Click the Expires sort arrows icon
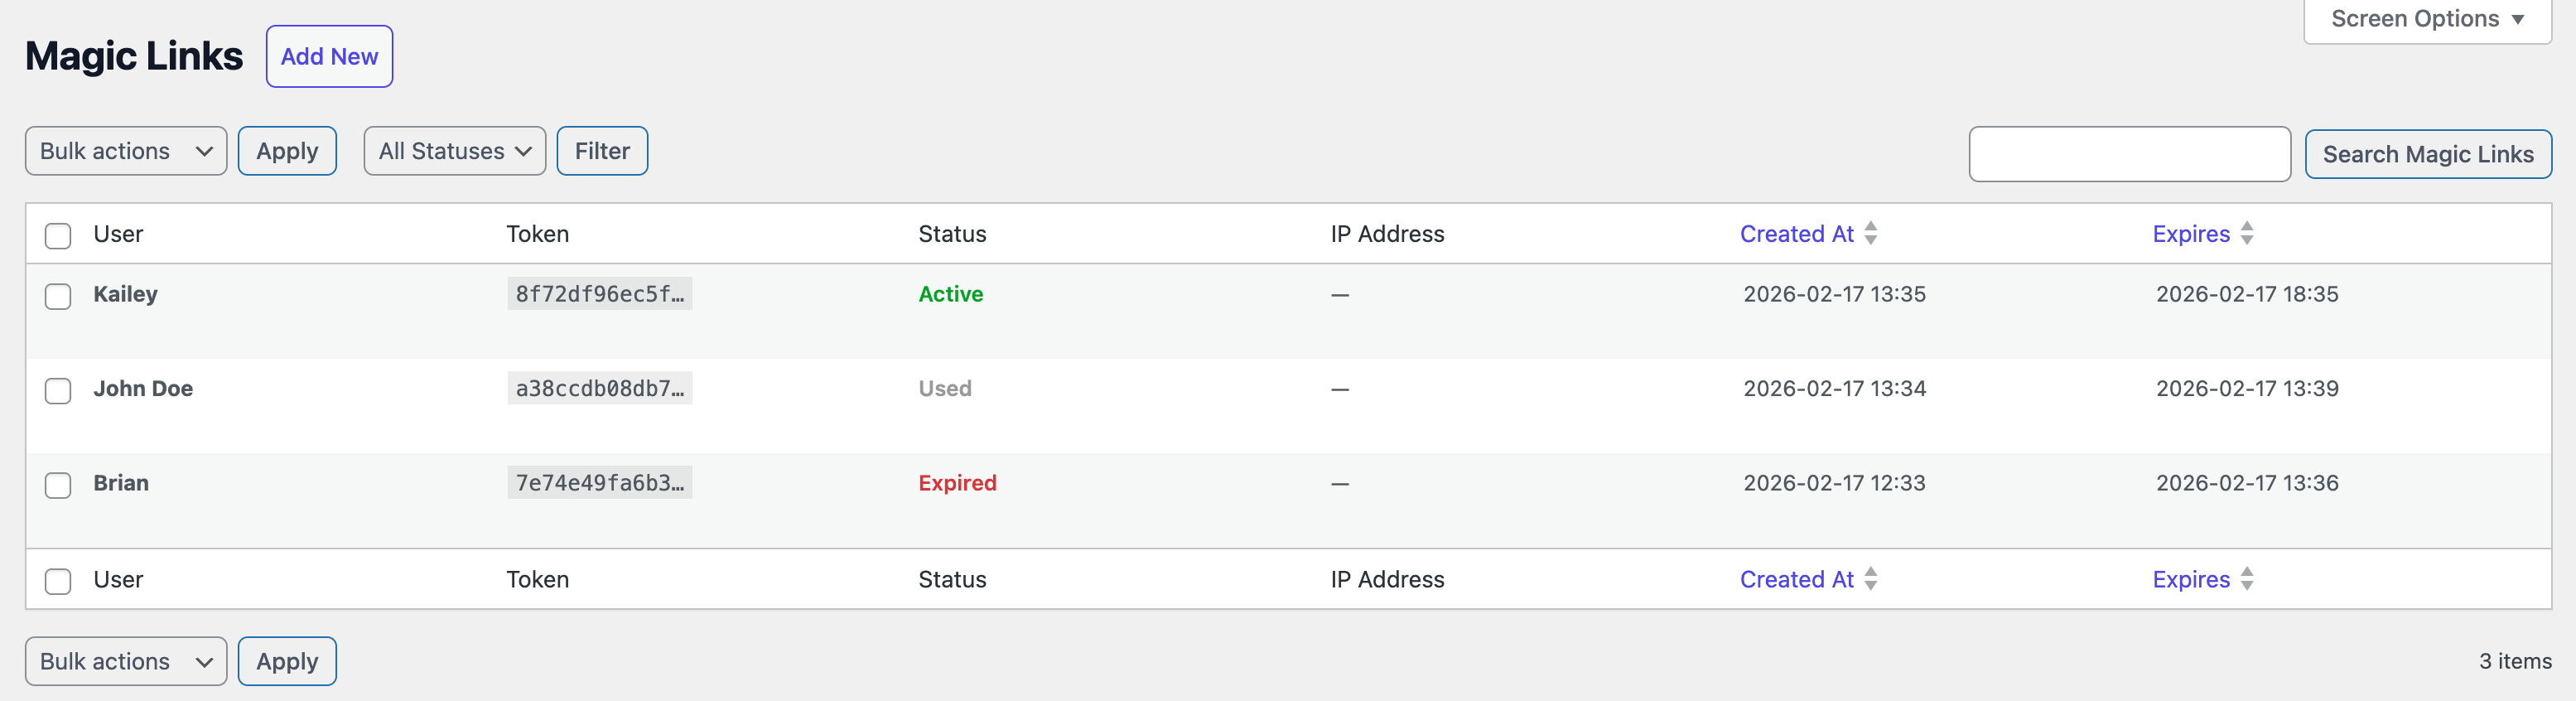 (x=2247, y=234)
